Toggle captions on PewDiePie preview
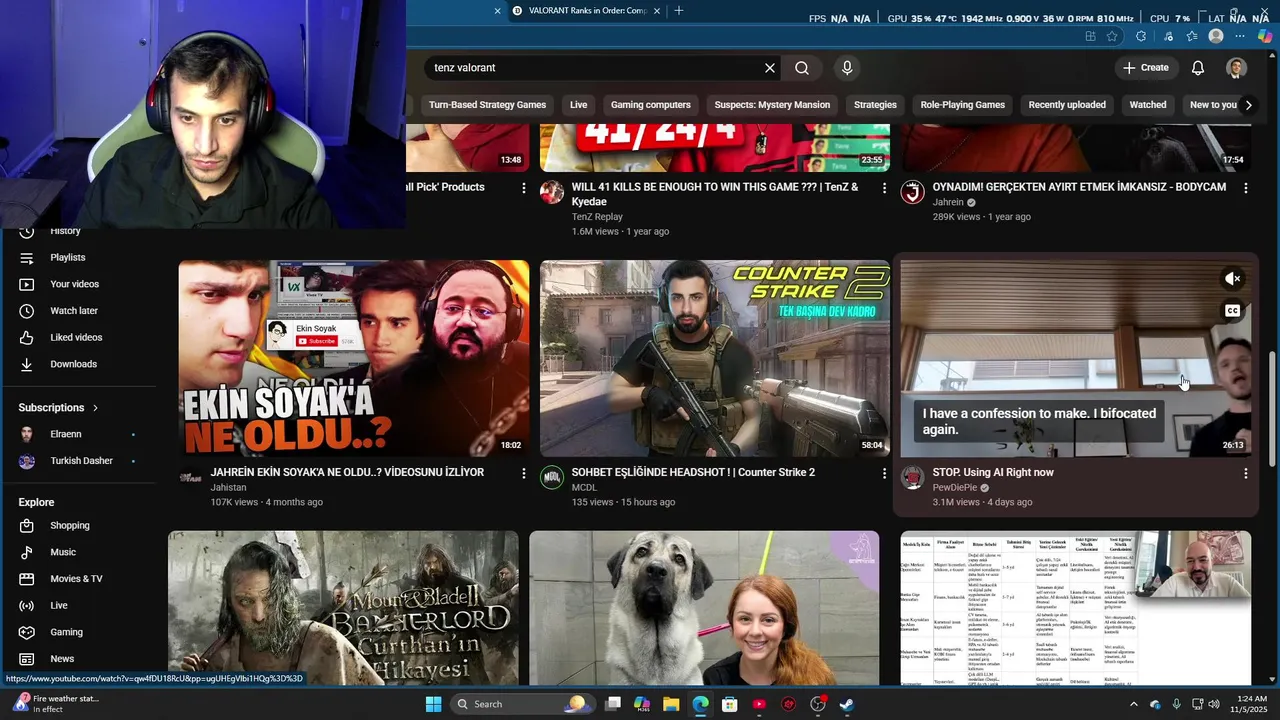1280x720 pixels. (1233, 311)
